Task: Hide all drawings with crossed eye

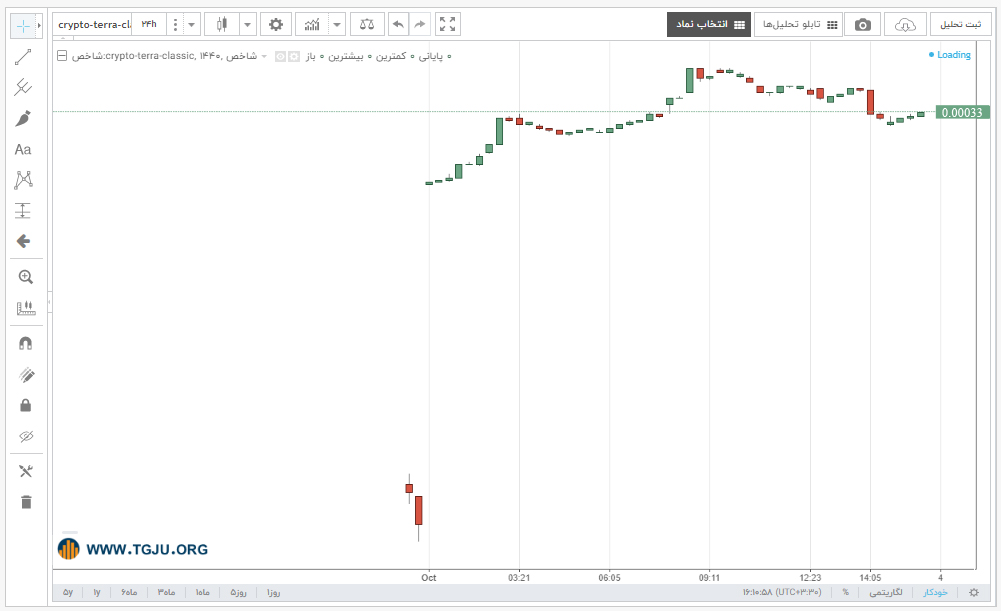Action: coord(26,437)
